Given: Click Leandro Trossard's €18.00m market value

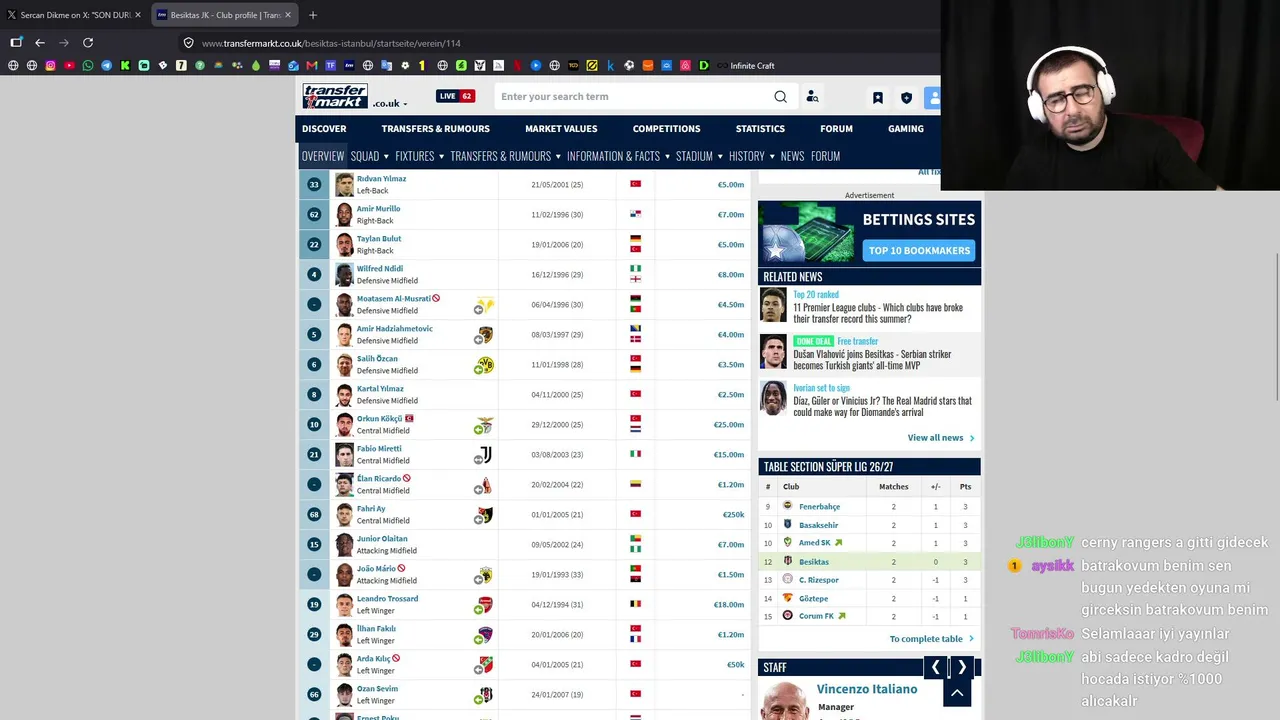Looking at the screenshot, I should click(x=729, y=605).
